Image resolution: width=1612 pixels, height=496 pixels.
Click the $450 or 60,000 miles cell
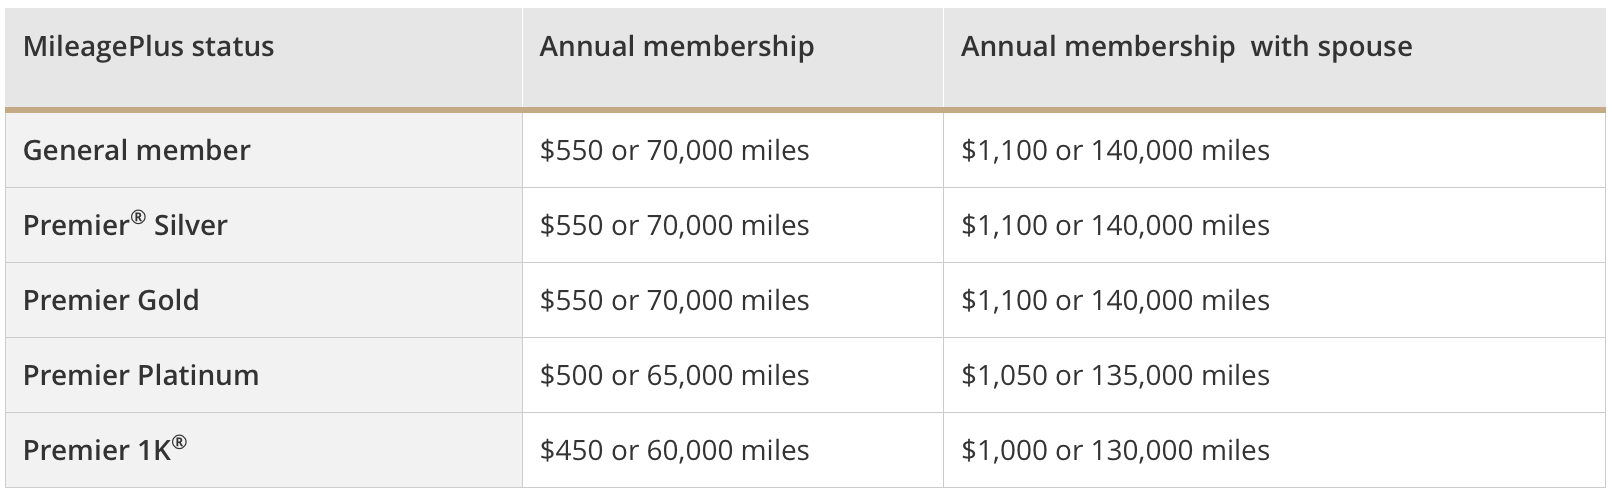(x=674, y=451)
